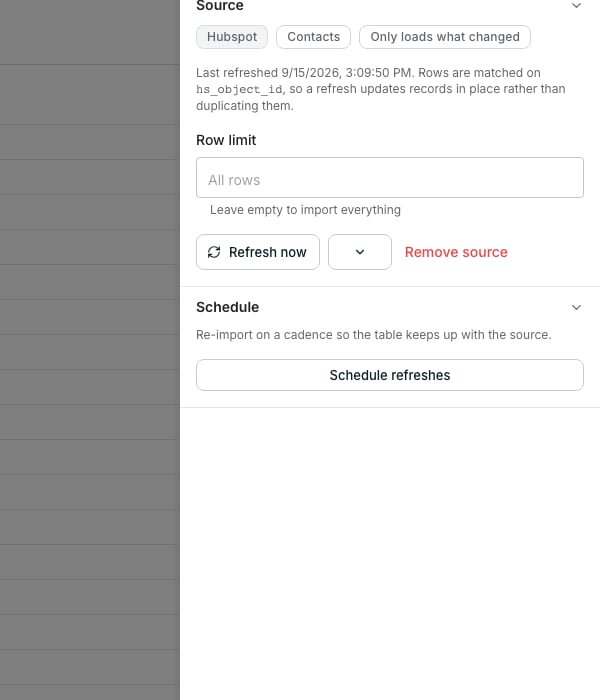
Task: Click the hs_object_id code text
Action: [x=239, y=89]
